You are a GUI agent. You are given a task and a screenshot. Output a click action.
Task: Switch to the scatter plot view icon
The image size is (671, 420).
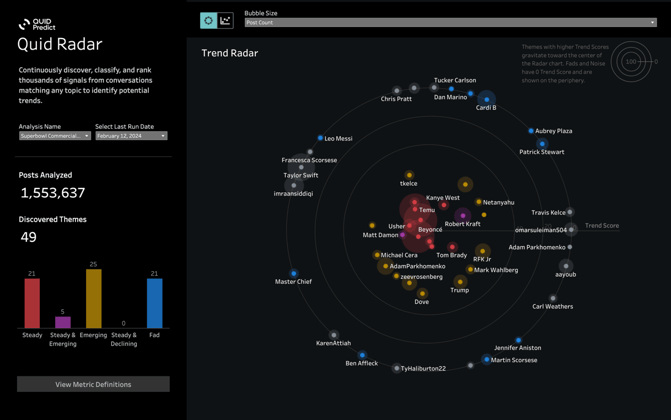(225, 21)
